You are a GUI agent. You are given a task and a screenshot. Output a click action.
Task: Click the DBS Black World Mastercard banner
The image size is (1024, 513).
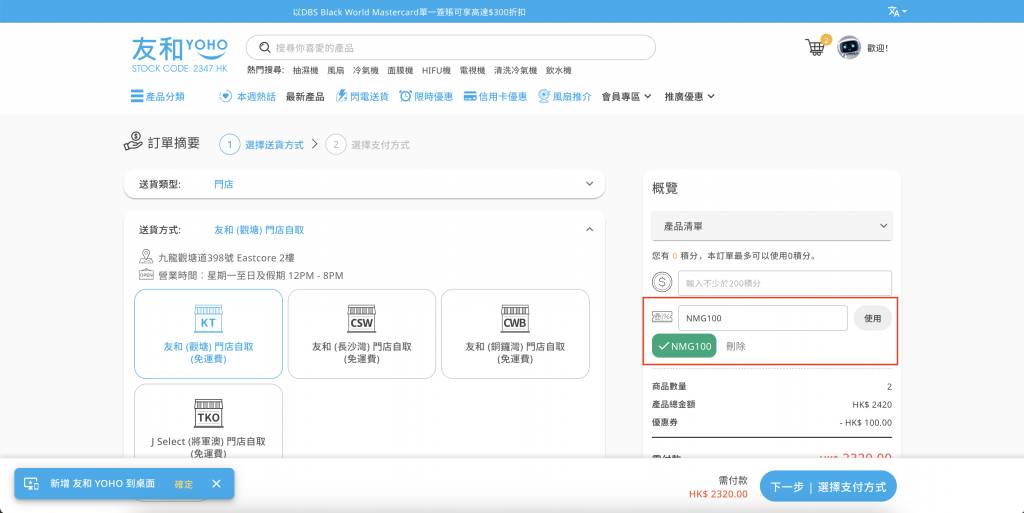(x=409, y=12)
